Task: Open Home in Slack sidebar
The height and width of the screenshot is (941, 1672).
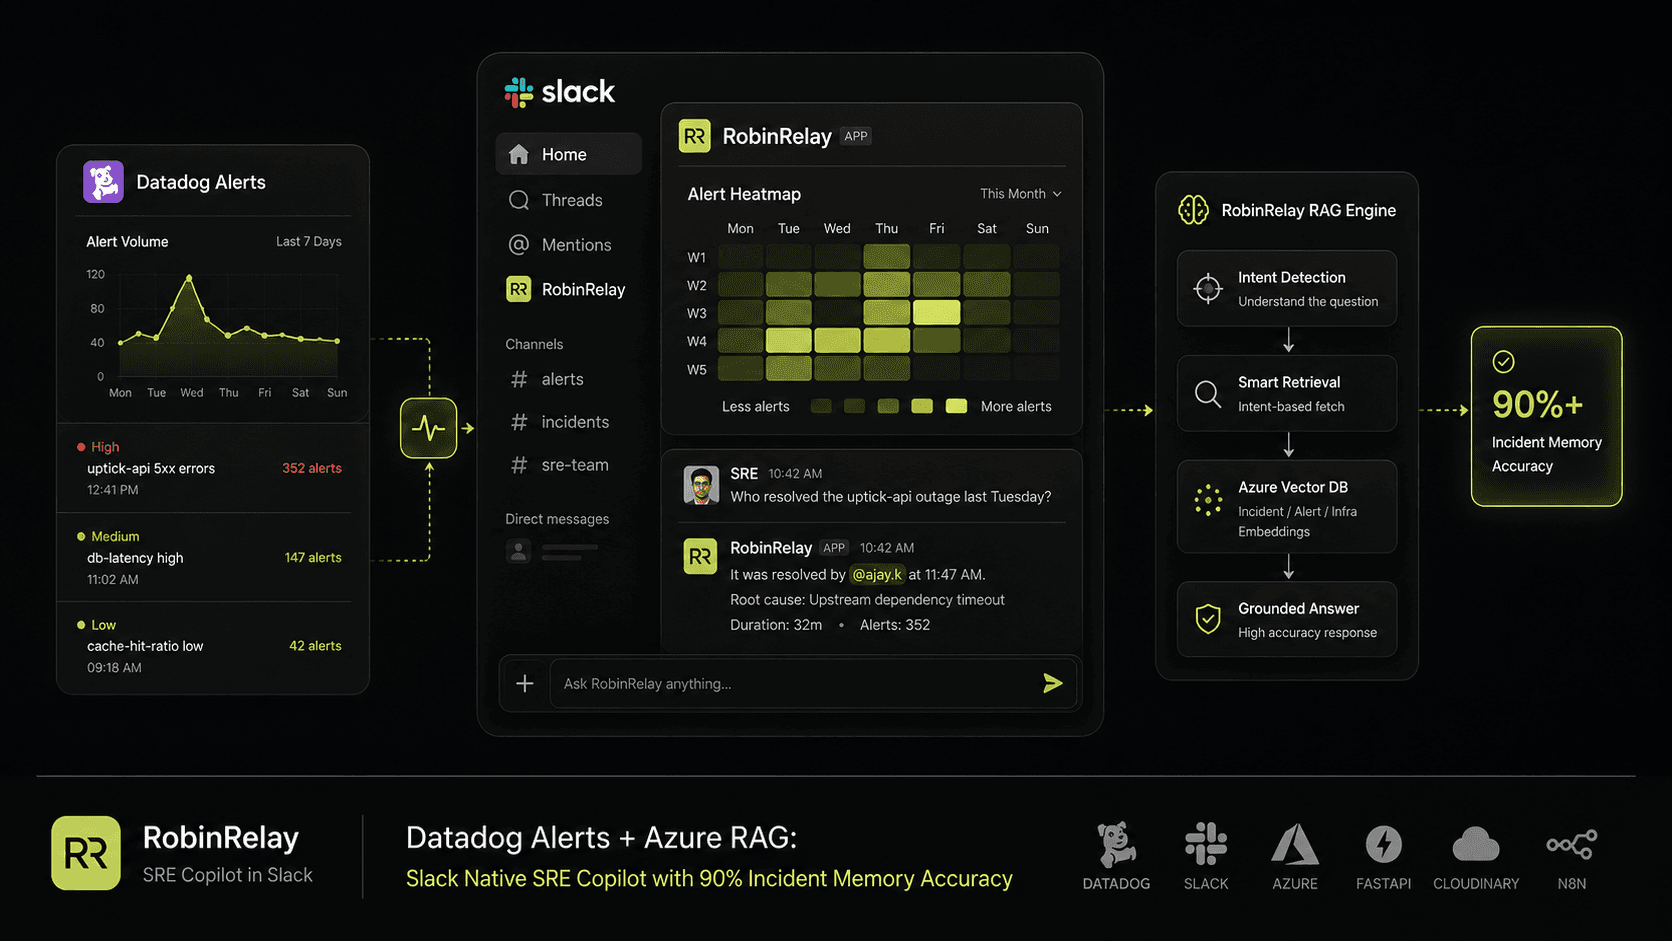Action: [568, 154]
